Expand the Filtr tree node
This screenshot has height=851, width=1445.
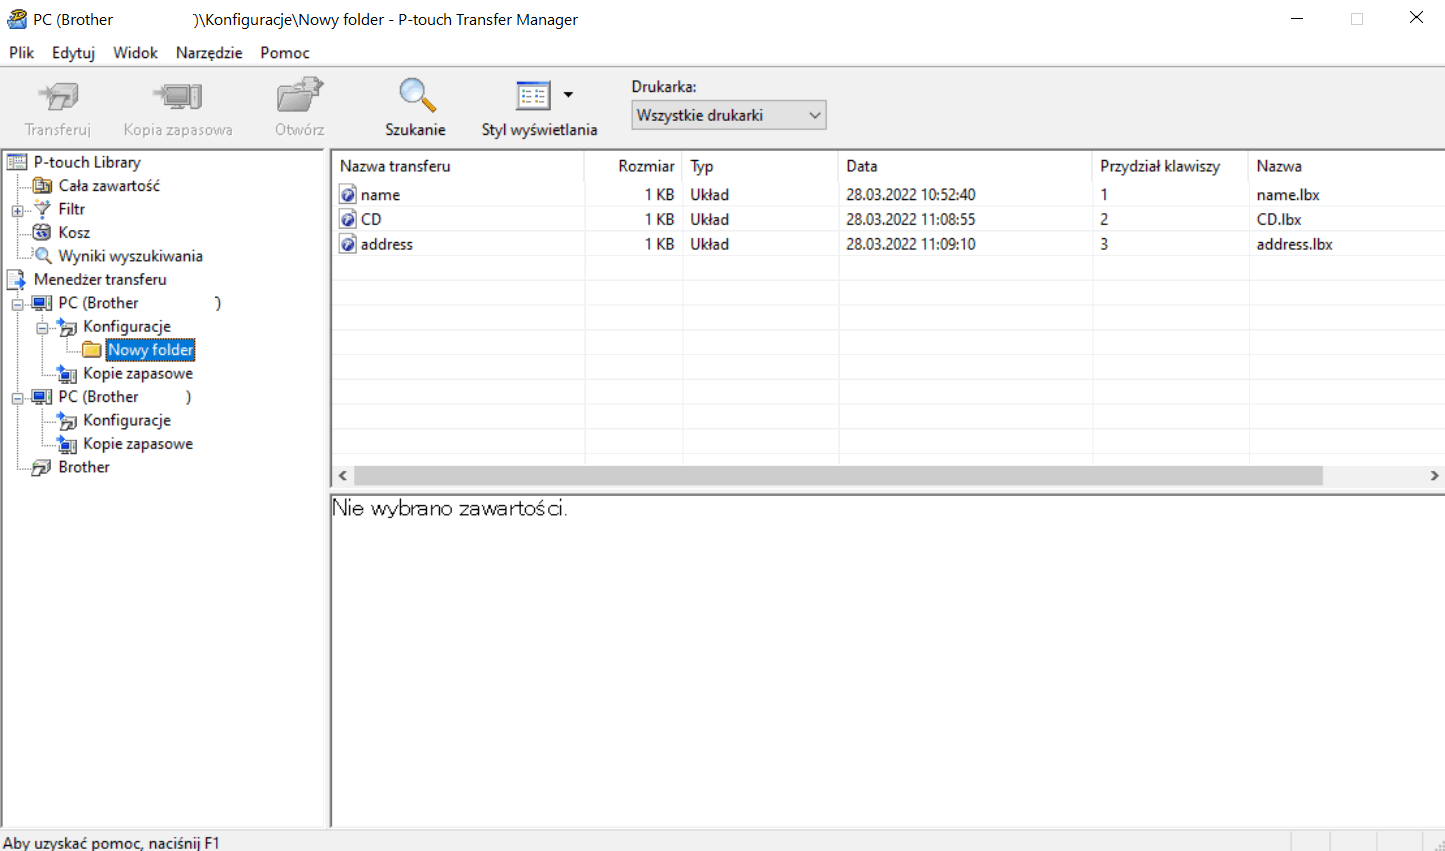(x=17, y=210)
